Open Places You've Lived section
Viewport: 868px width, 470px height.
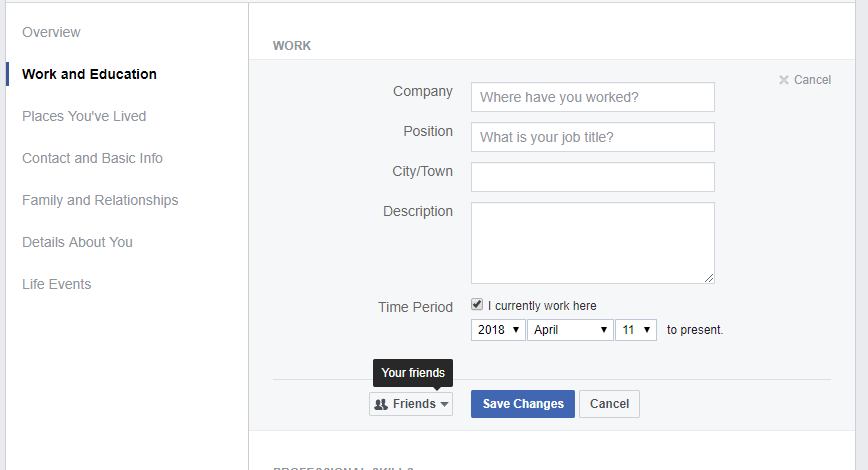click(84, 116)
